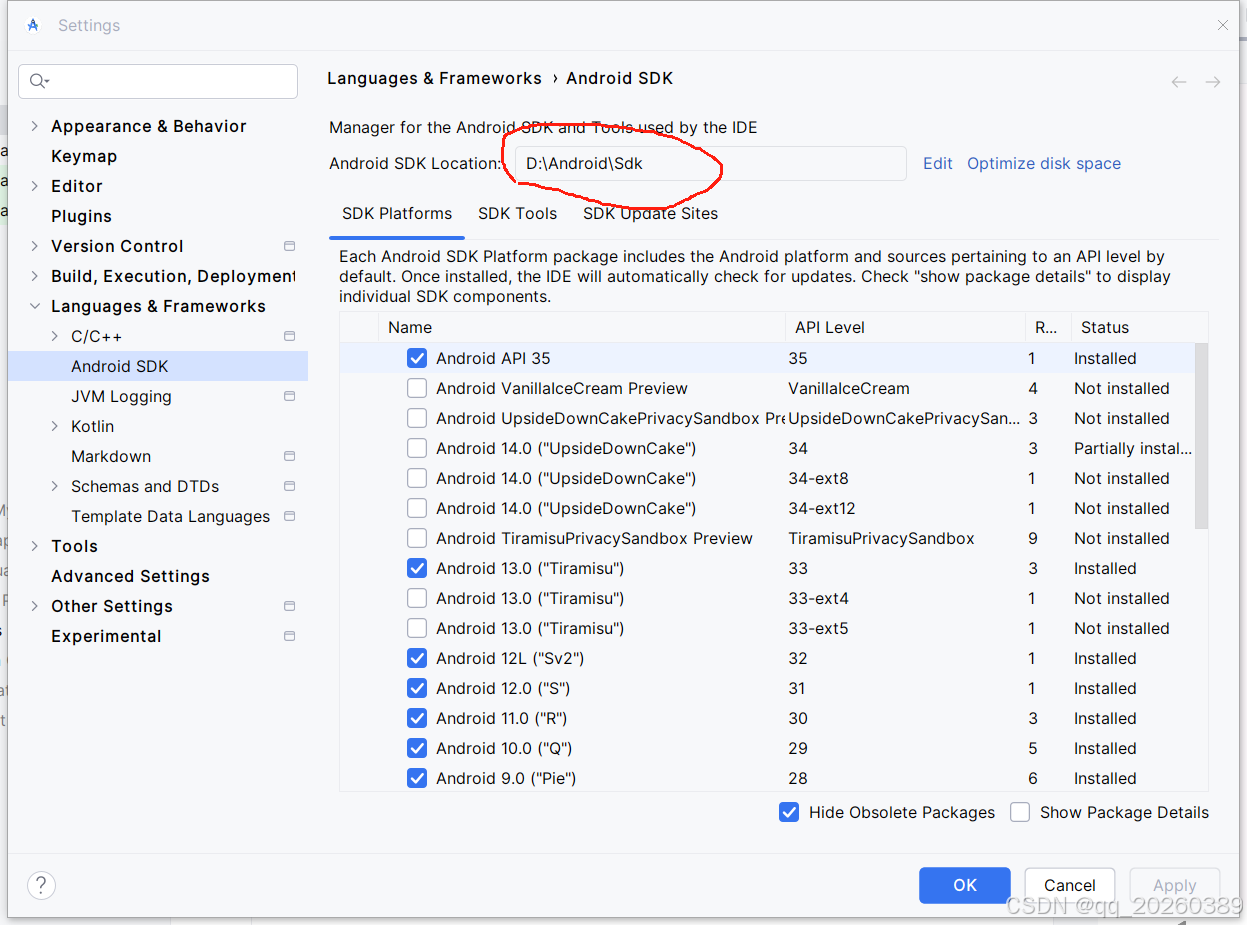1247x925 pixels.
Task: Click project-level icon beside Experimental
Action: coord(289,636)
